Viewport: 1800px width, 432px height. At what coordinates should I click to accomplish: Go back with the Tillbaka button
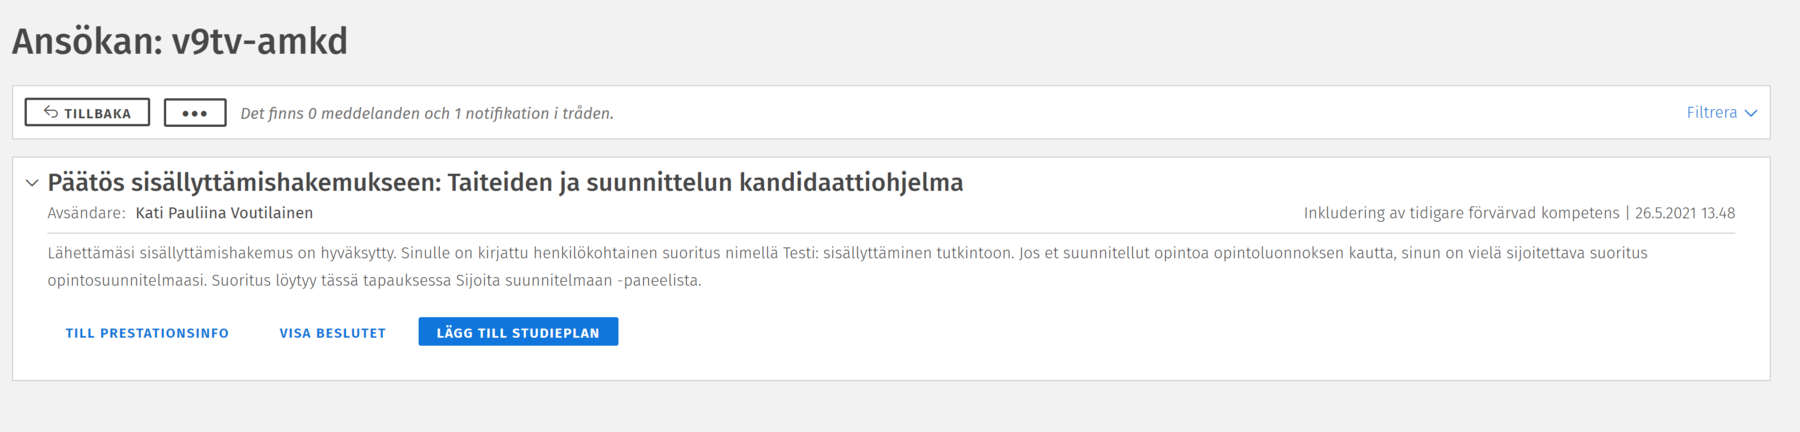87,113
